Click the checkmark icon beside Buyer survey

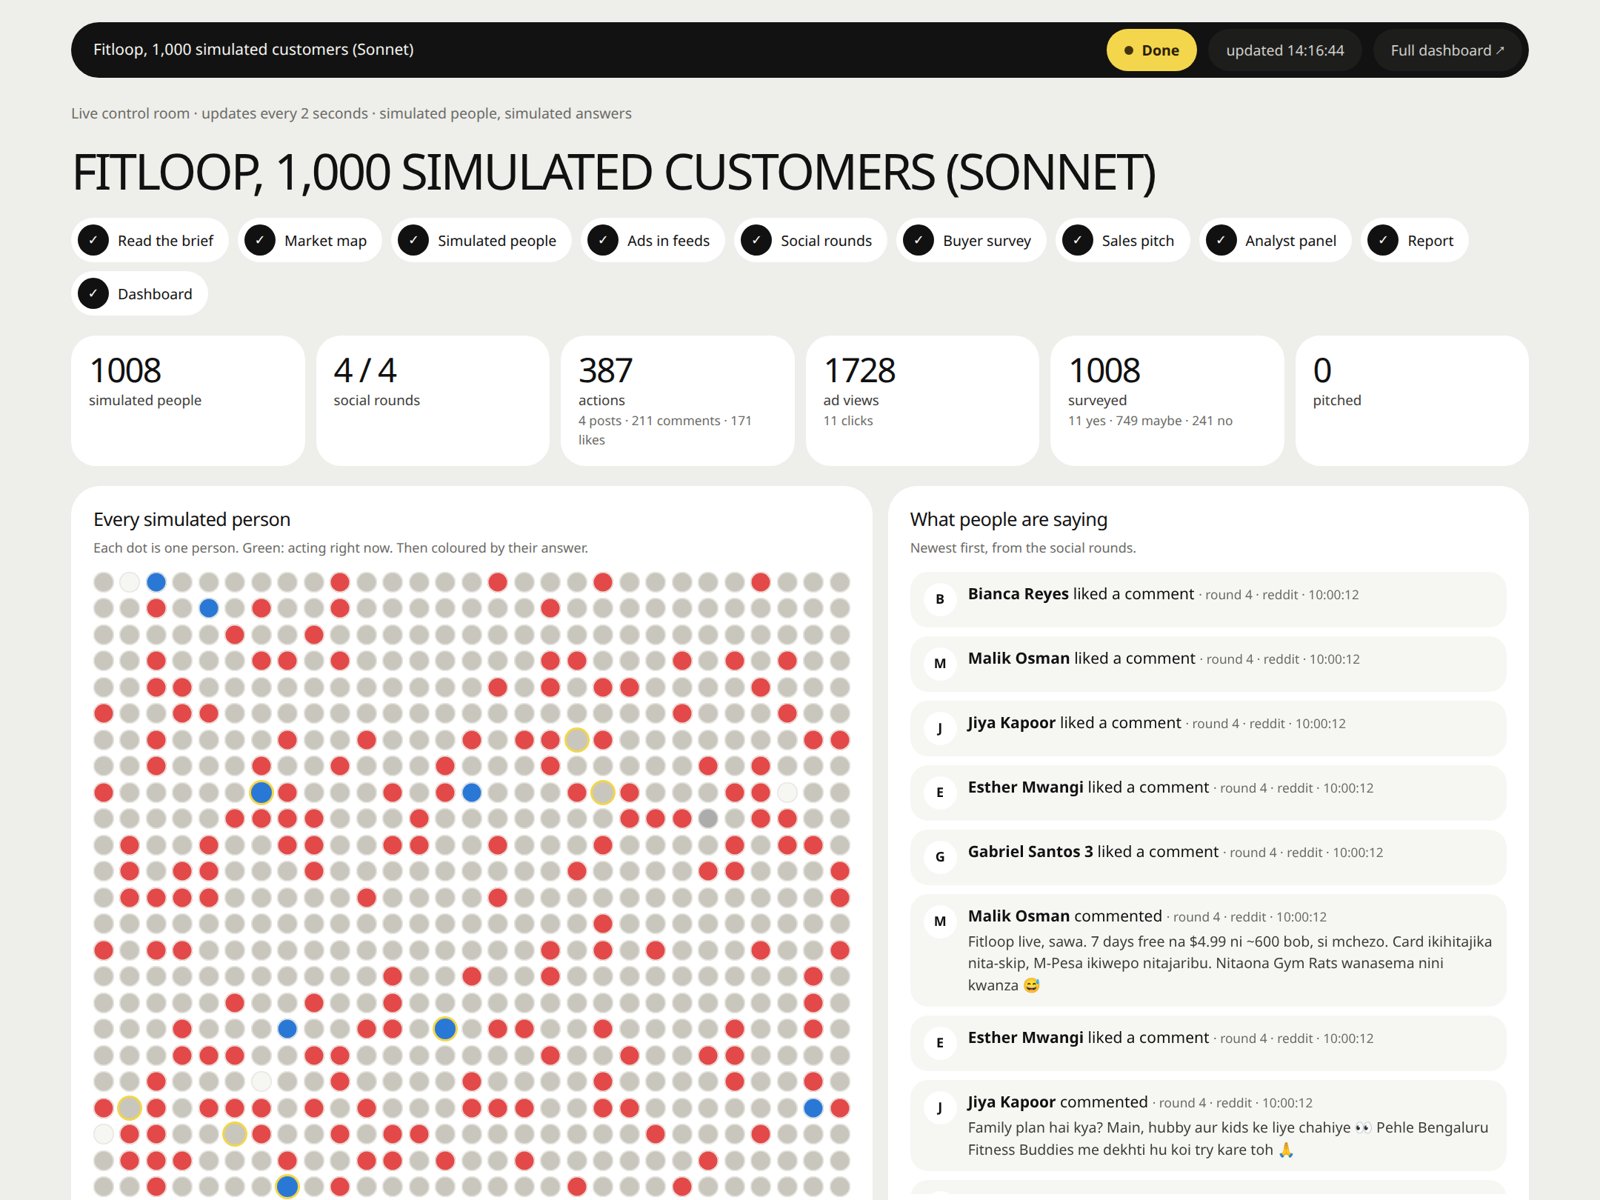(919, 240)
